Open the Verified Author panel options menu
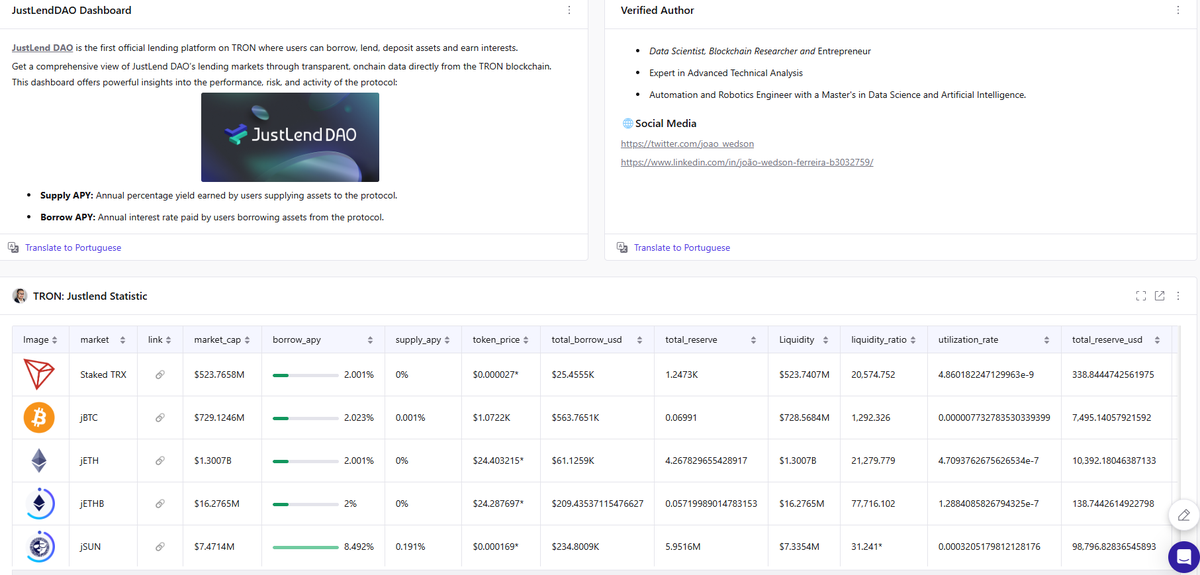1200x575 pixels. coord(1178,11)
